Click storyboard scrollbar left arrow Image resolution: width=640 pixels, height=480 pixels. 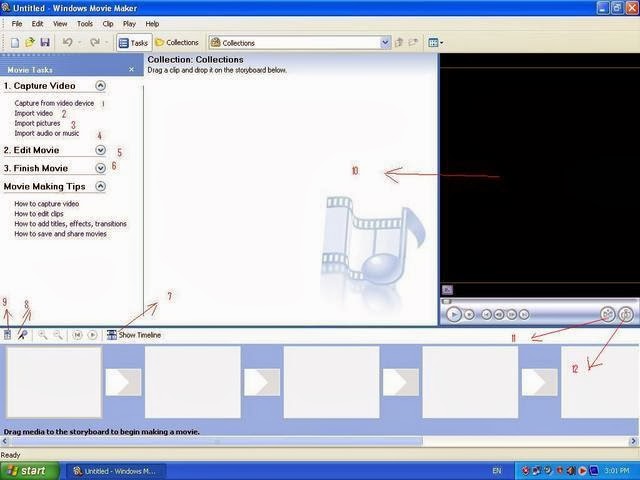point(5,441)
